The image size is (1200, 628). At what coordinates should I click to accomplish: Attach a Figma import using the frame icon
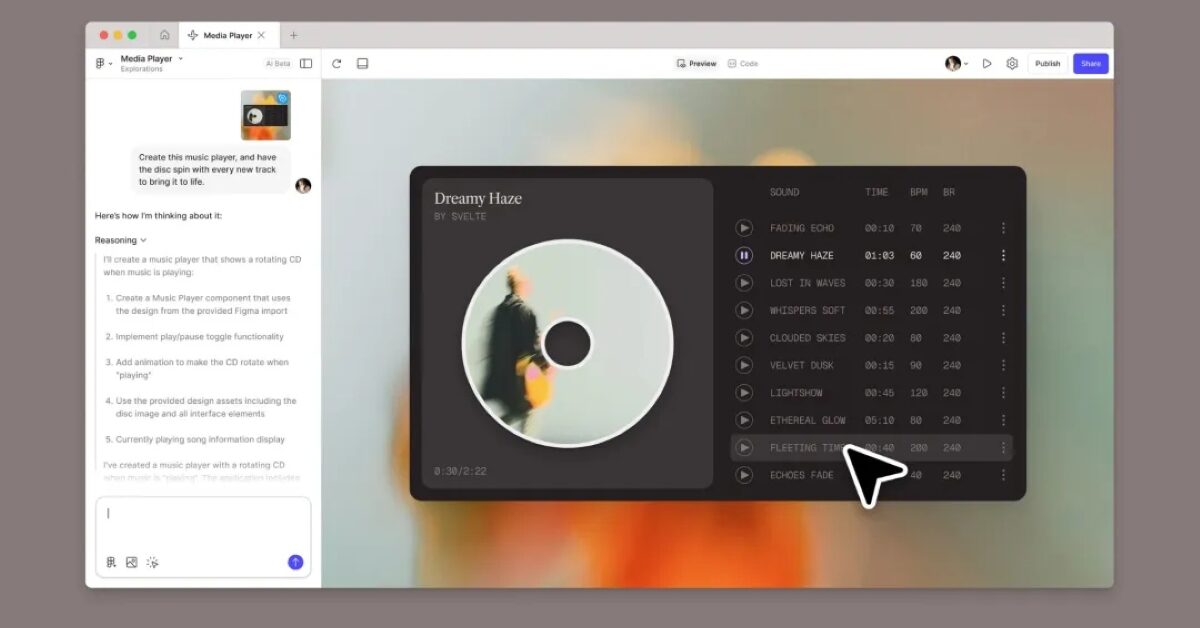coord(110,562)
